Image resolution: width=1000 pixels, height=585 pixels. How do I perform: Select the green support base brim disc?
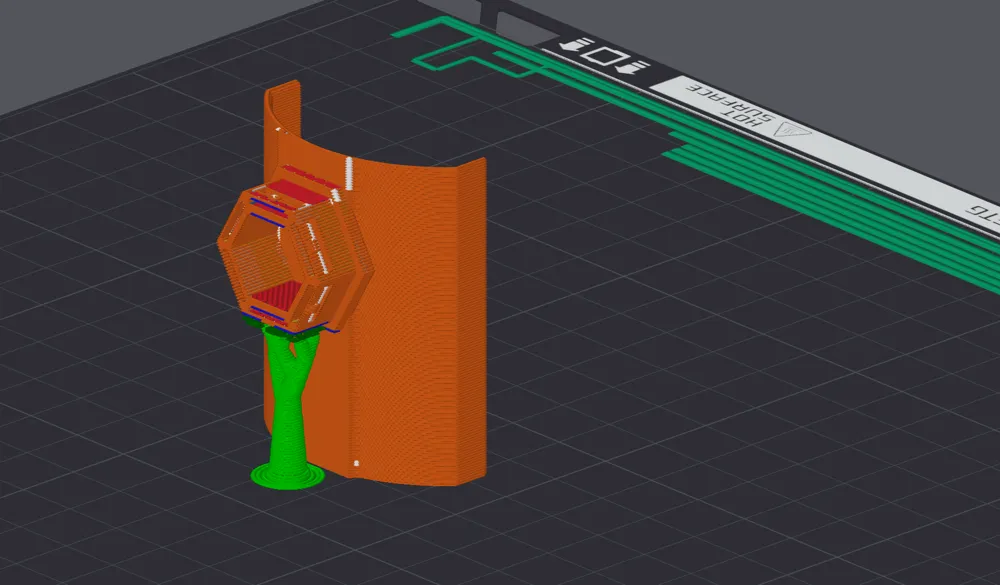pyautogui.click(x=286, y=476)
